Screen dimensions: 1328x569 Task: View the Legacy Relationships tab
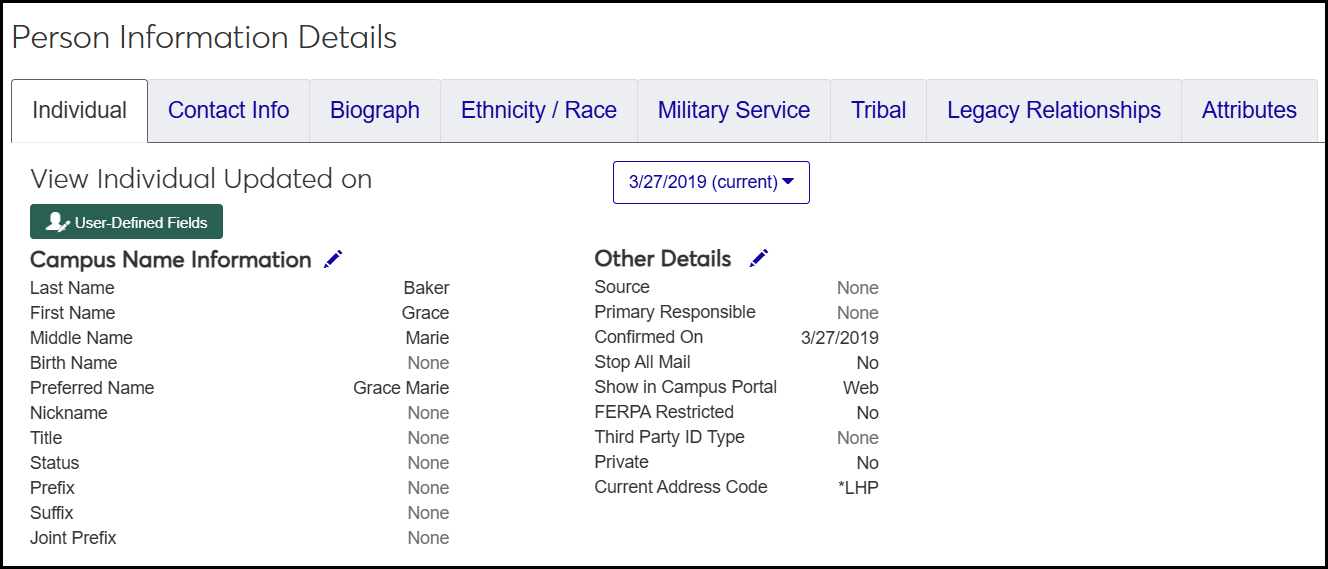coord(1054,110)
